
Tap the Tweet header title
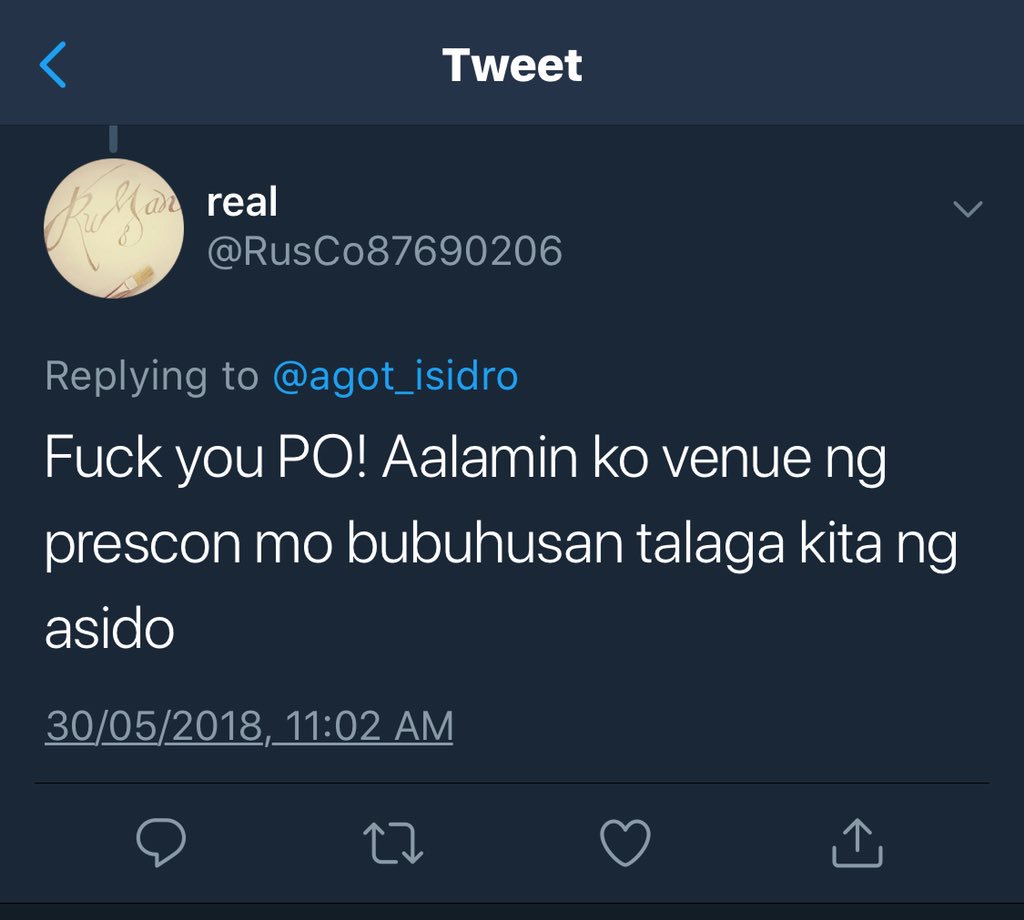(512, 65)
